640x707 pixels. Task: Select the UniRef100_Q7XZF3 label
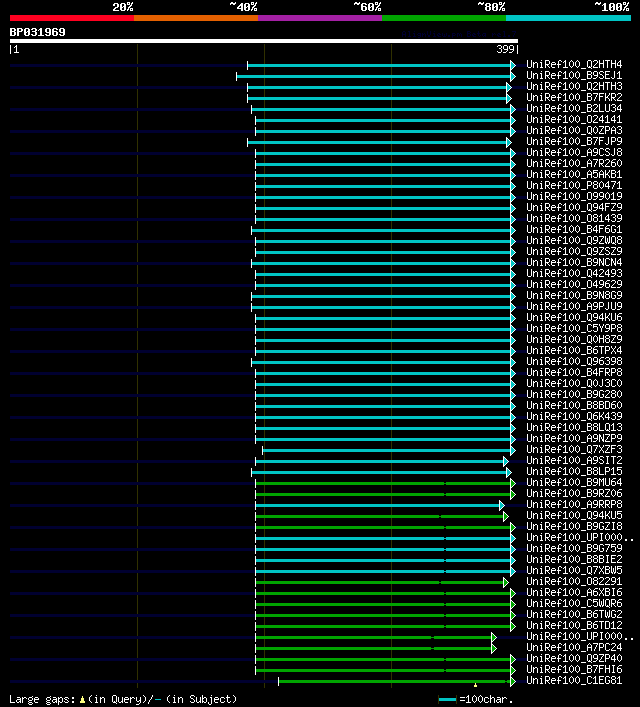coord(574,450)
